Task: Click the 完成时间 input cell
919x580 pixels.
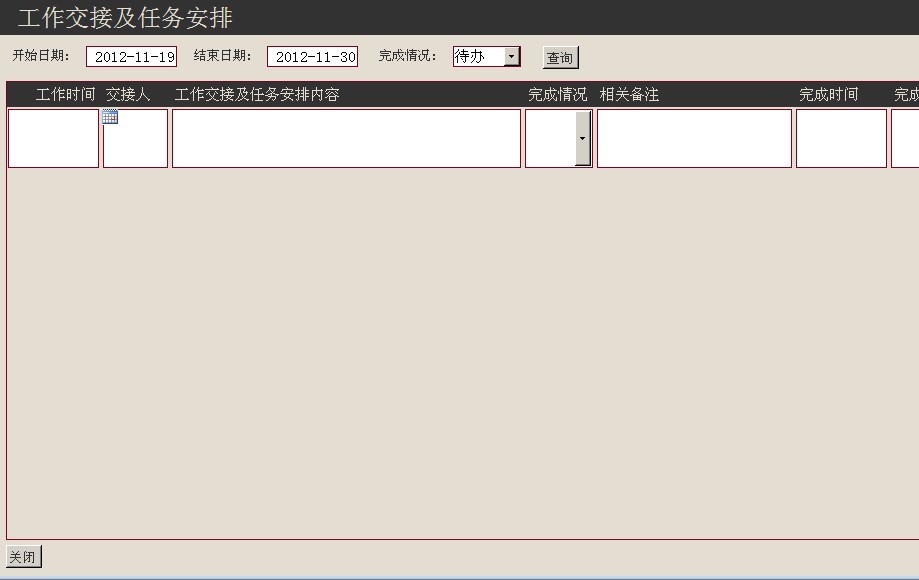Action: [841, 138]
